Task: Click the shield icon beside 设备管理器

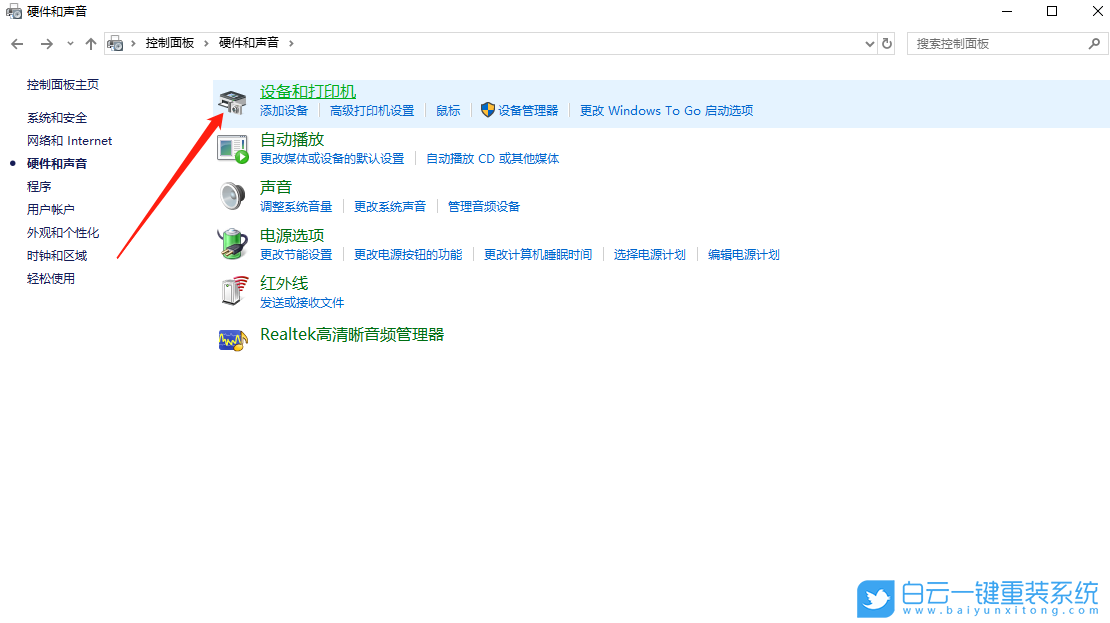Action: click(x=487, y=110)
